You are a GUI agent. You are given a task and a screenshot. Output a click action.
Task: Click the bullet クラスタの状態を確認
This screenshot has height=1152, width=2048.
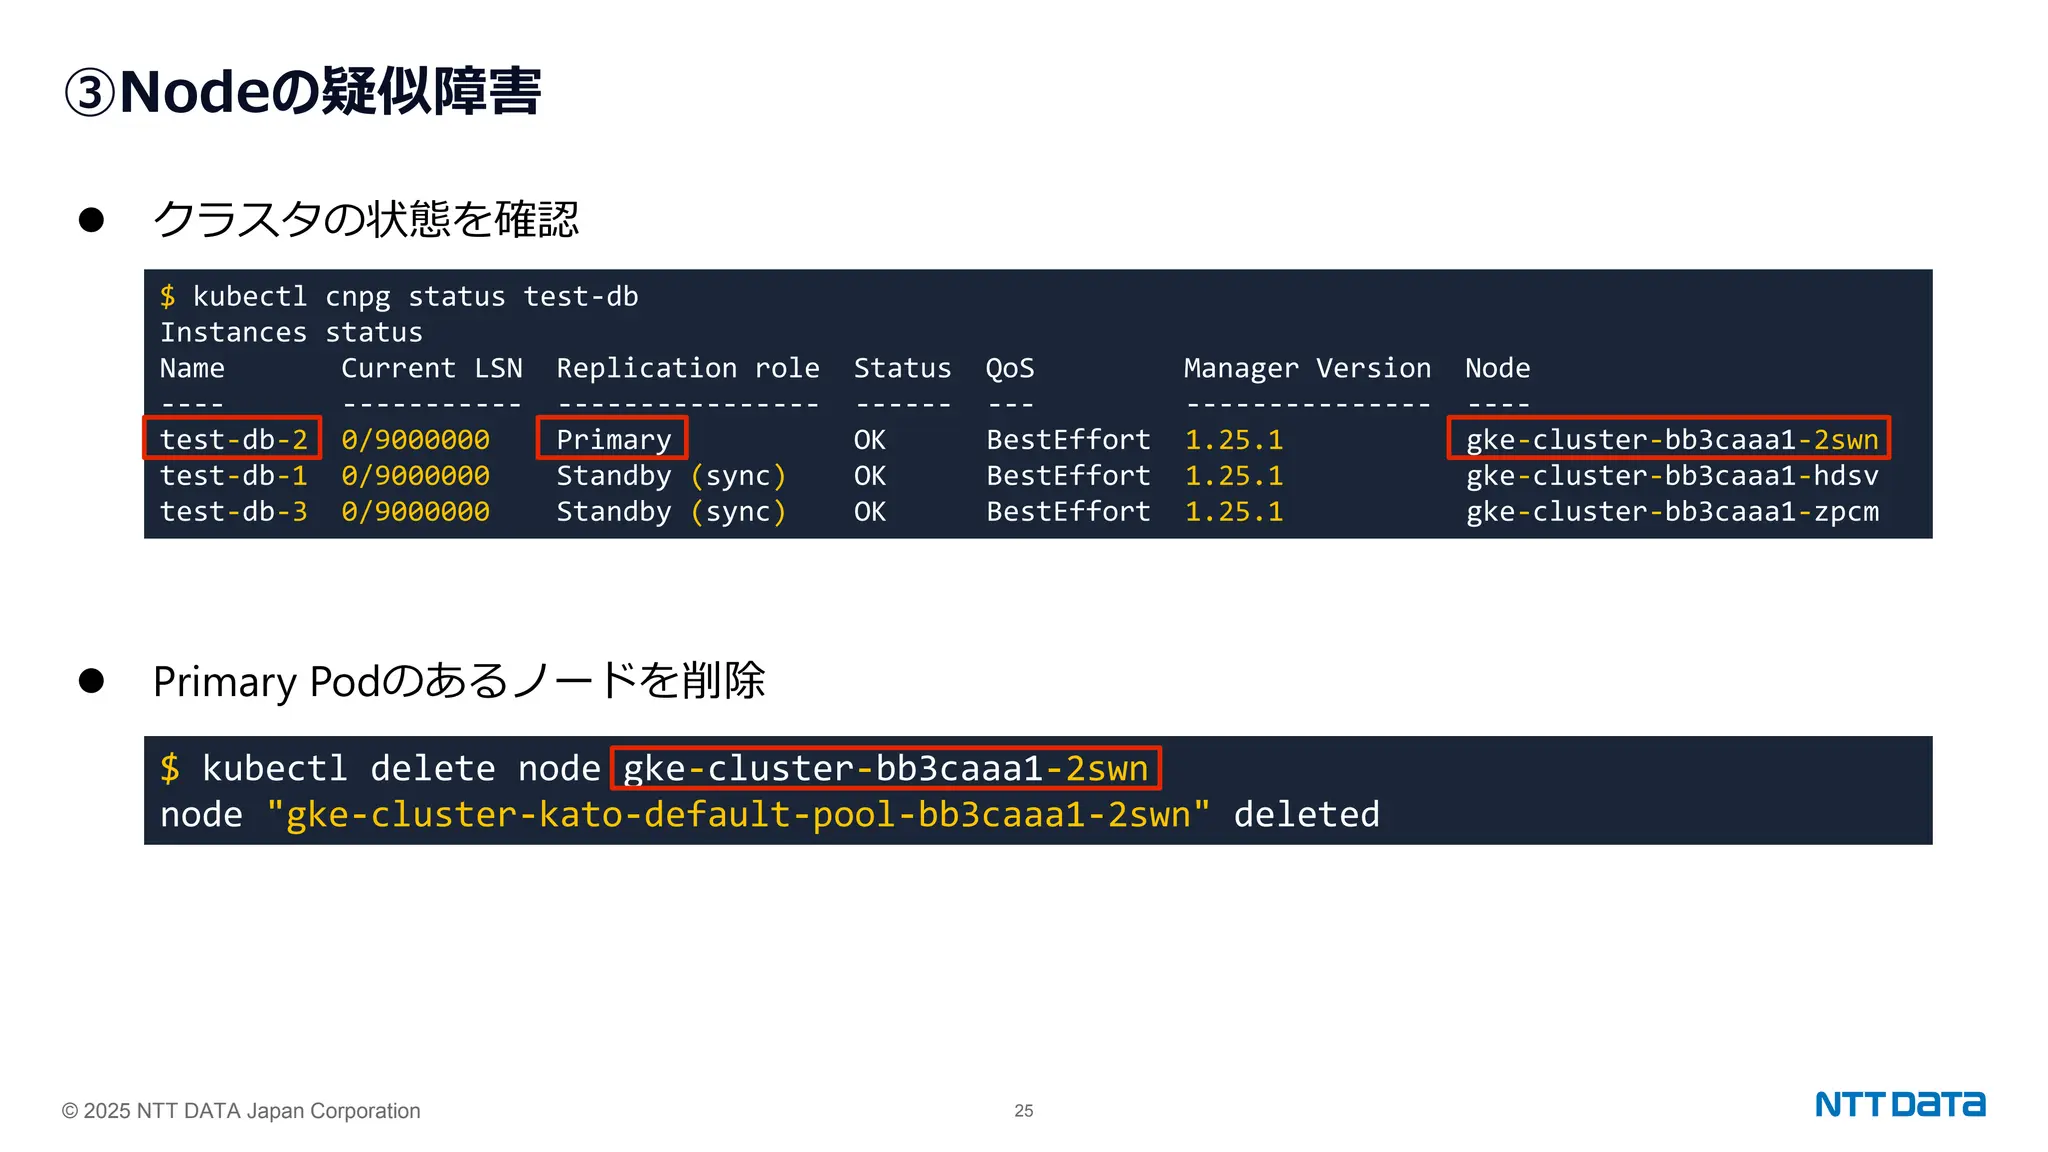click(365, 220)
